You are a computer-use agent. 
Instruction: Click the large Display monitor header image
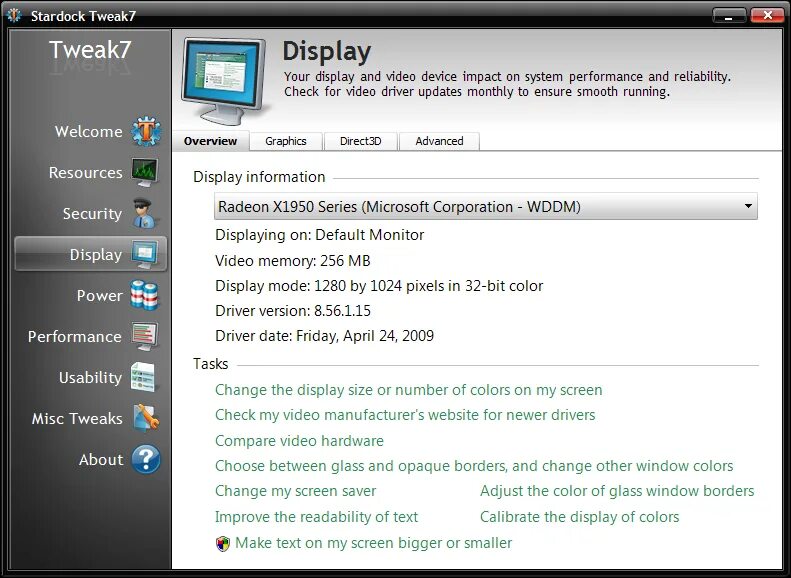[x=224, y=81]
